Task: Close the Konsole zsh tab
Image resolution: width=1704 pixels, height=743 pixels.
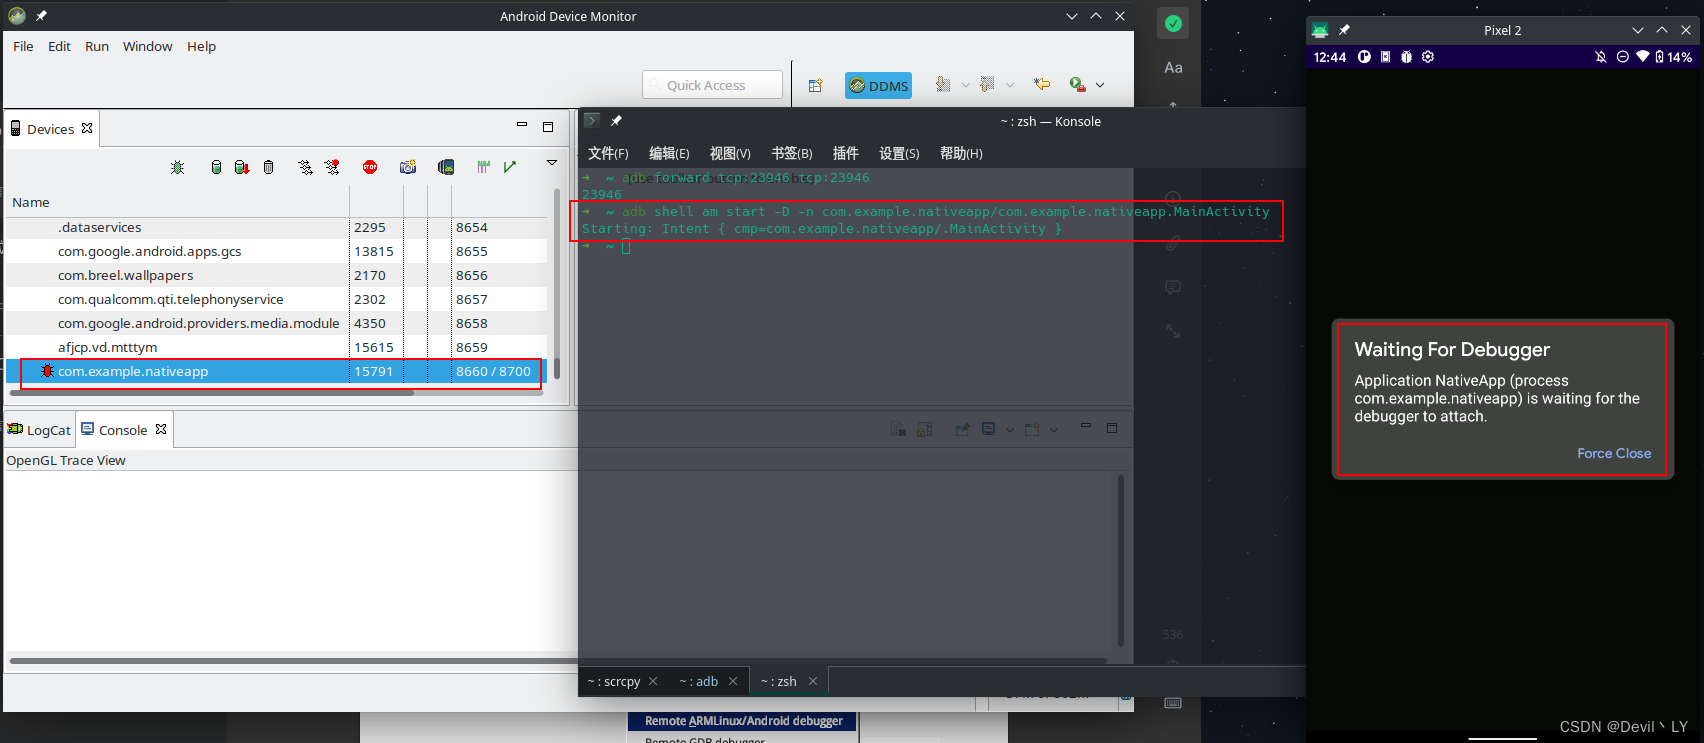Action: [813, 681]
